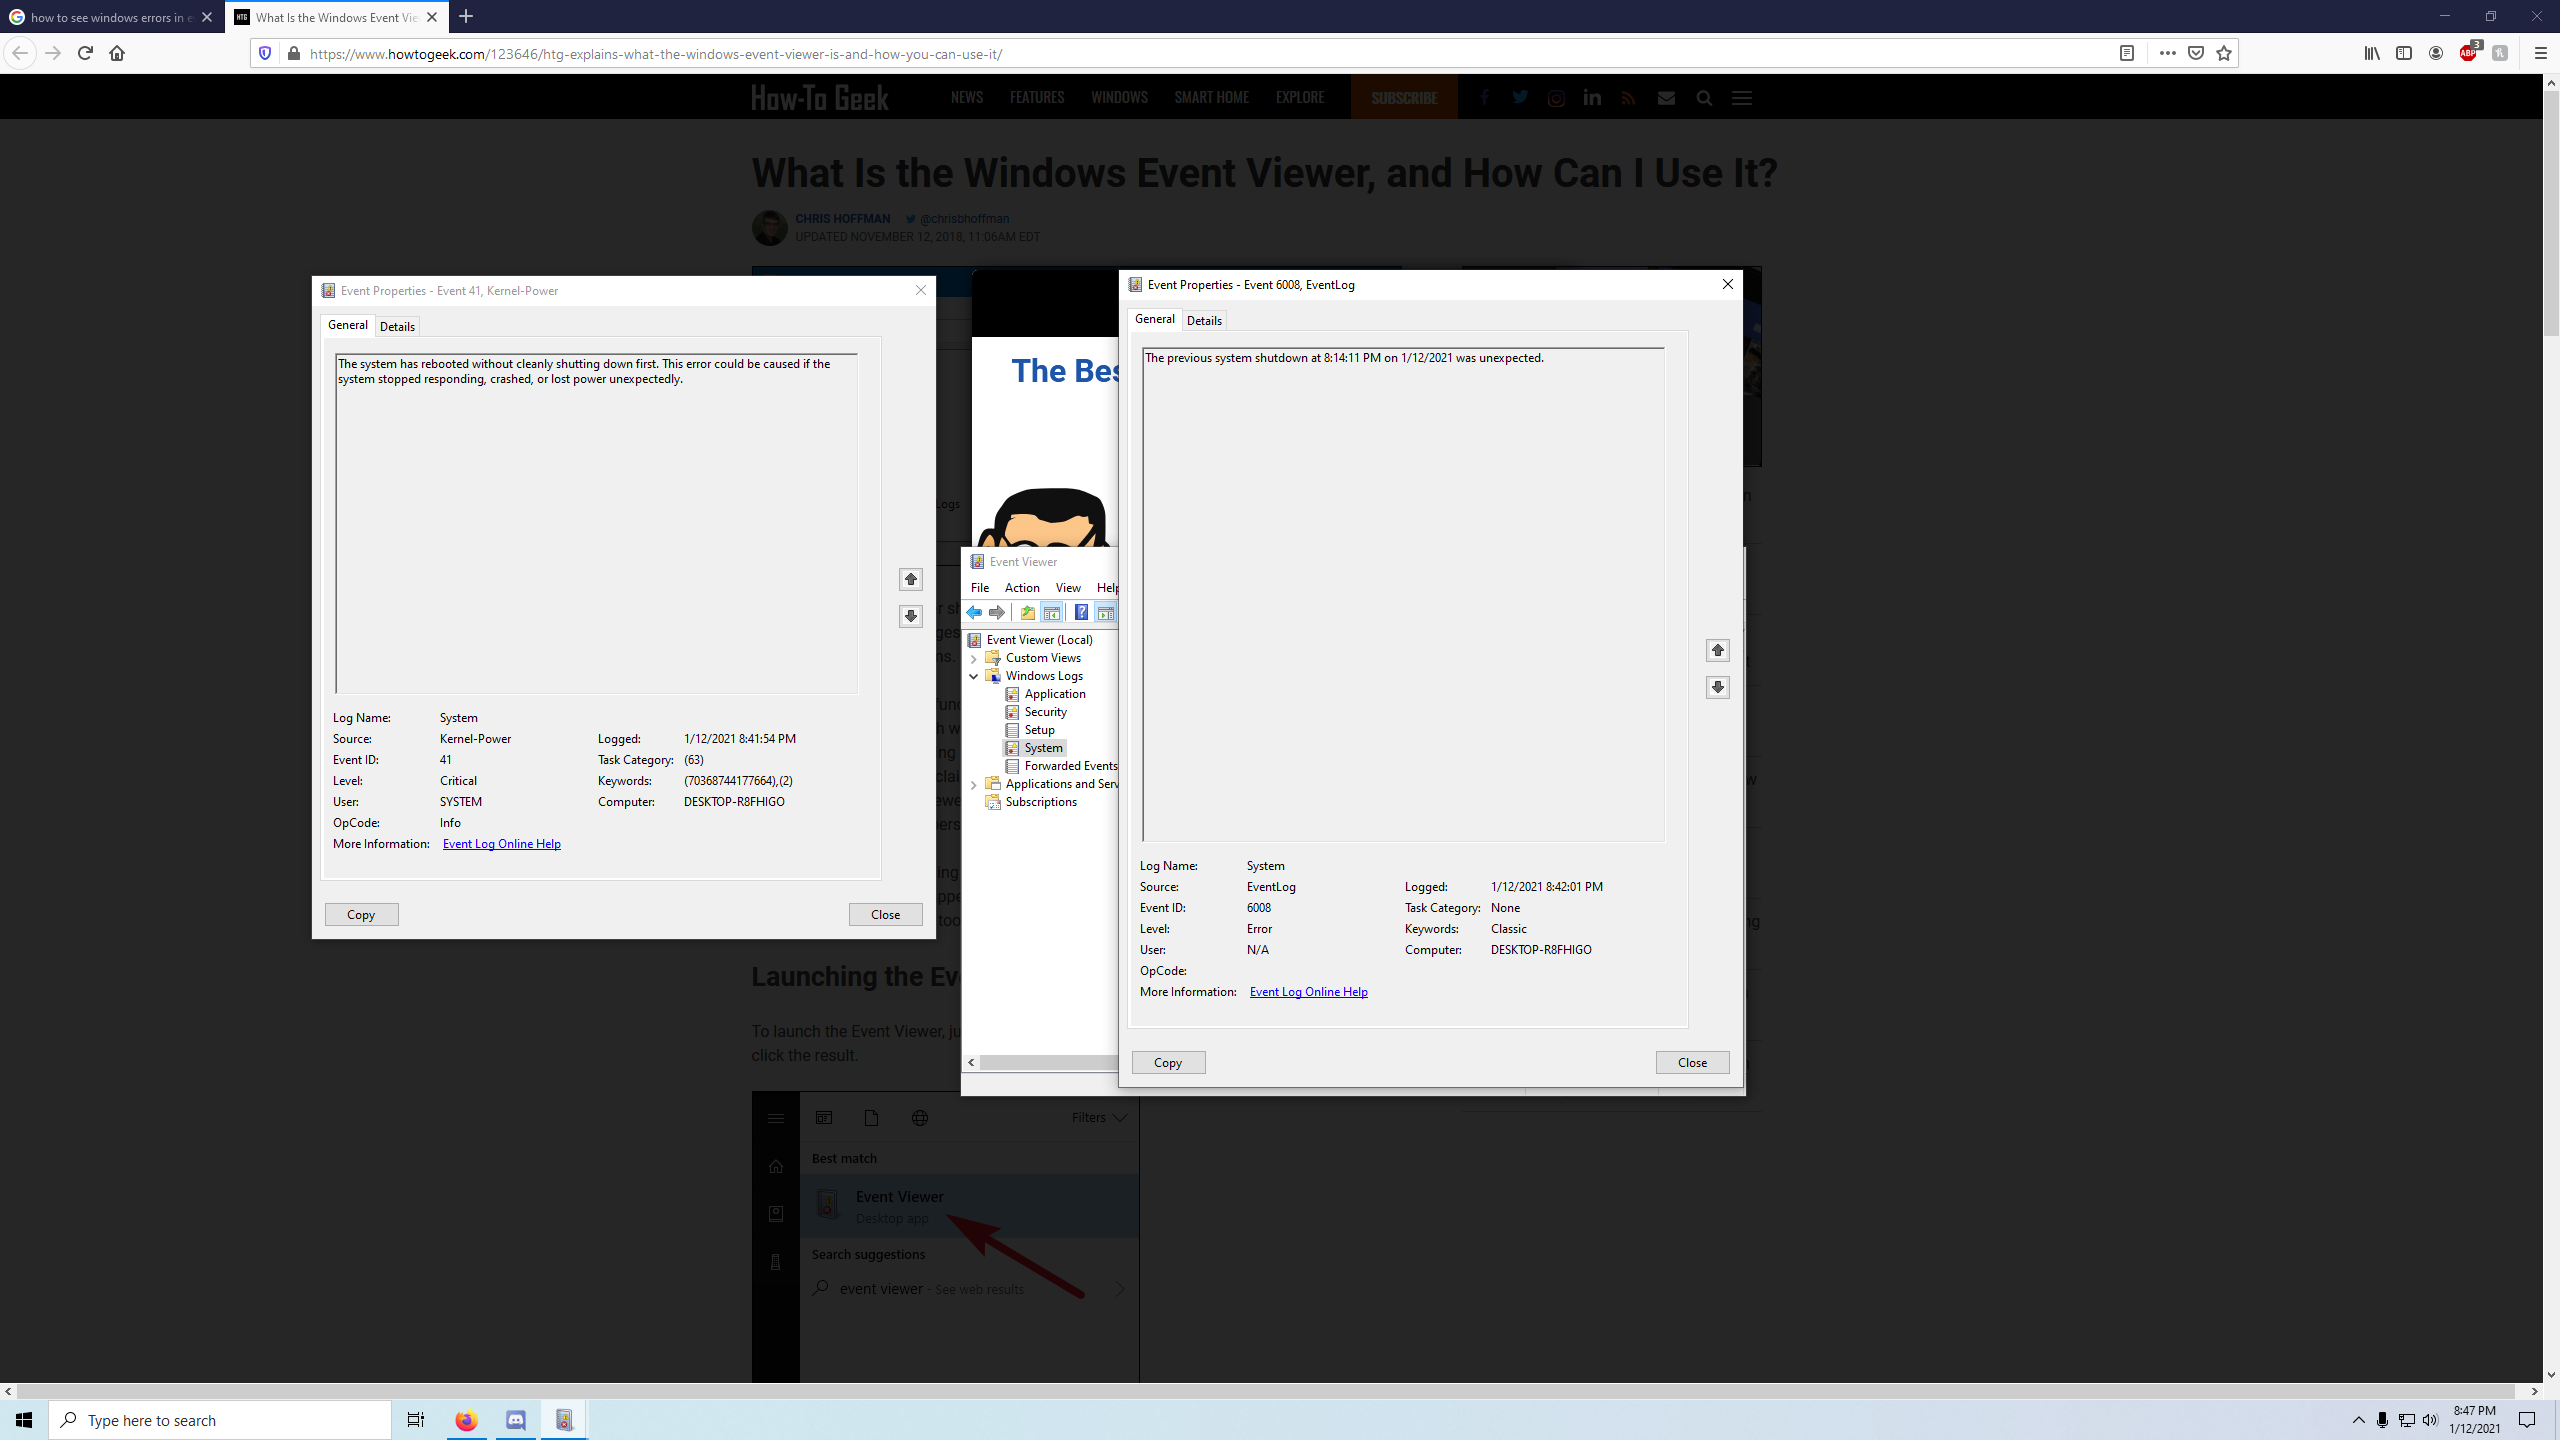
Task: Select Subscriptions in the Event Viewer tree
Action: pos(1041,802)
